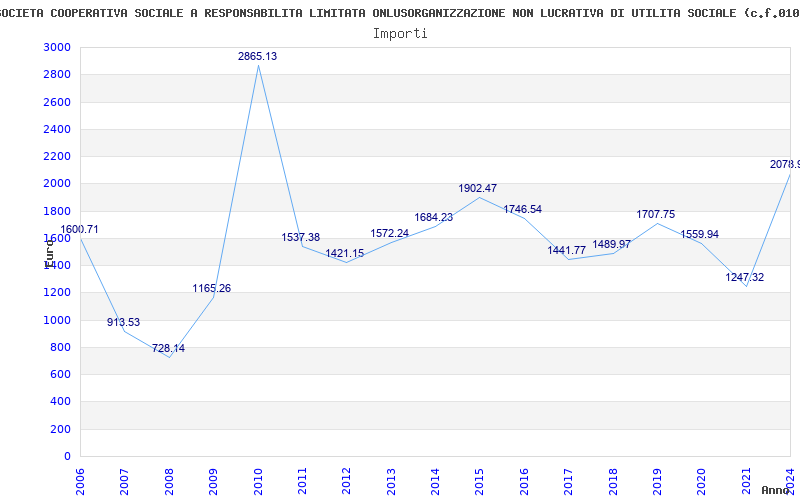This screenshot has height=500, width=800.
Task: Click the Anno x-axis title
Action: (779, 490)
